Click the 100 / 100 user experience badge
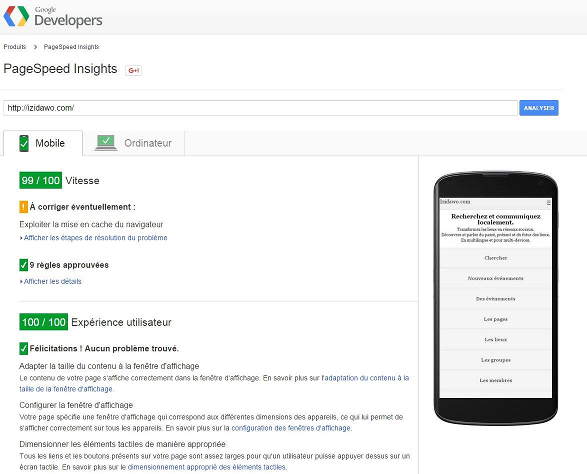The width and height of the screenshot is (587, 474). click(x=43, y=322)
